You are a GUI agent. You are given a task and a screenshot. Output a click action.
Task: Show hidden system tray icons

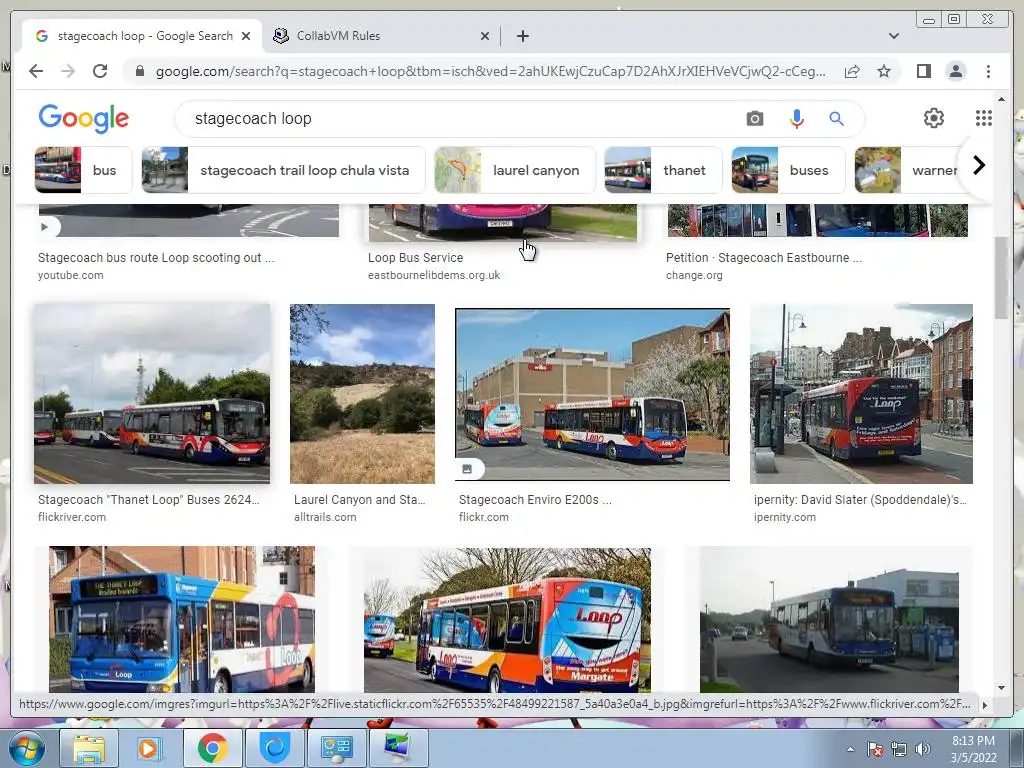coord(850,749)
